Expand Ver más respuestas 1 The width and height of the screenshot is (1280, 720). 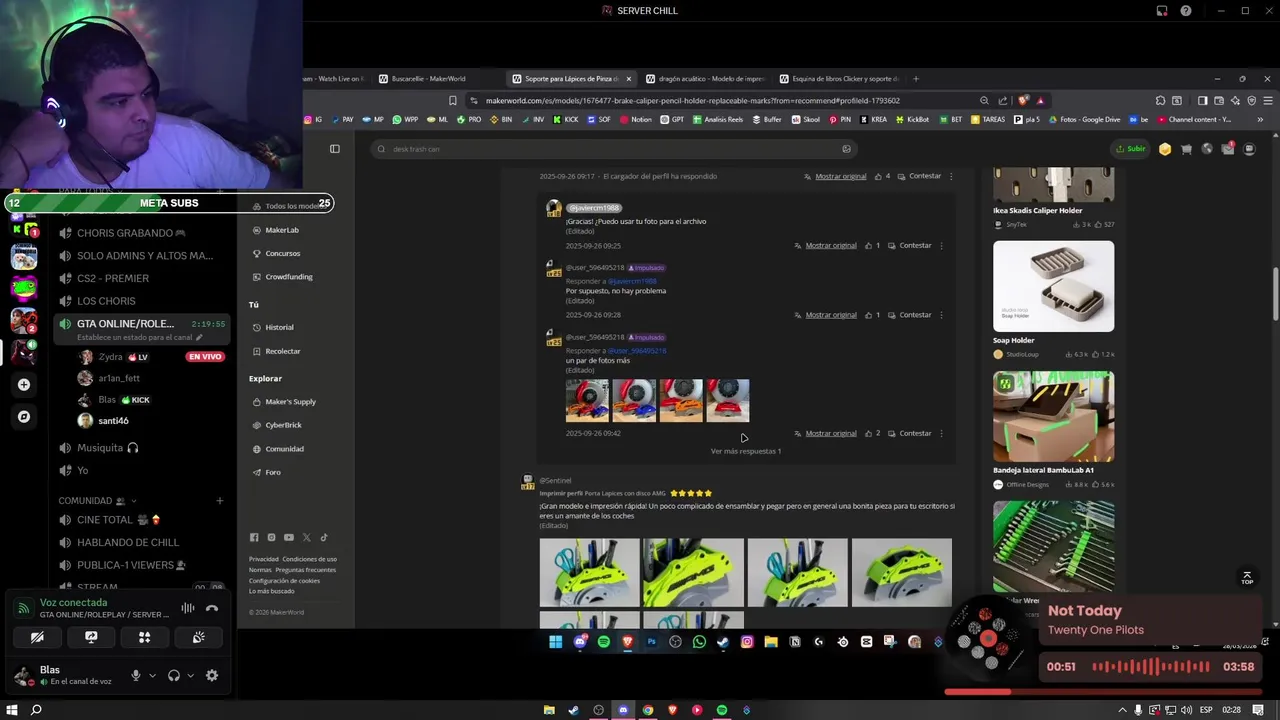[746, 451]
